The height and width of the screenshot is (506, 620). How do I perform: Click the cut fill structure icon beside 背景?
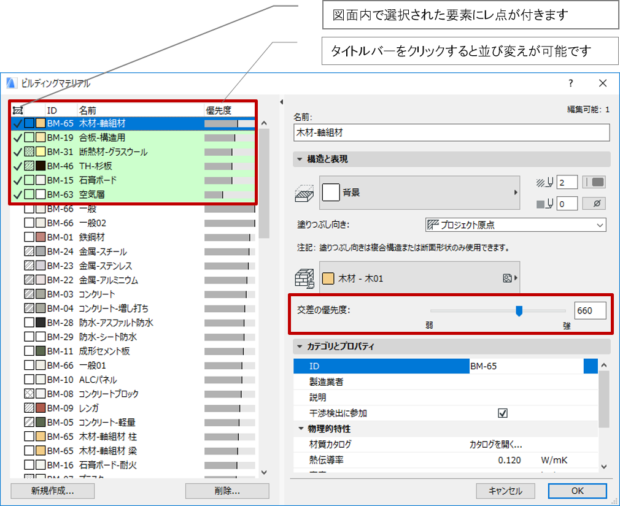(x=304, y=193)
